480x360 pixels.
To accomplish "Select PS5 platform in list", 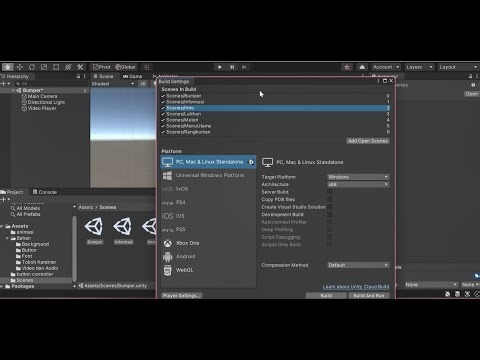I will (208, 229).
